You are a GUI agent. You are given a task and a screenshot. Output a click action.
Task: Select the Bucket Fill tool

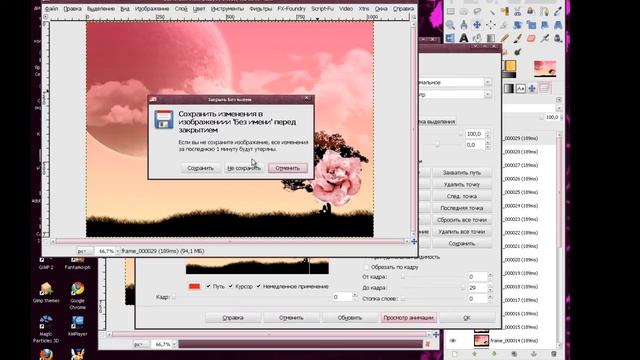point(477,38)
